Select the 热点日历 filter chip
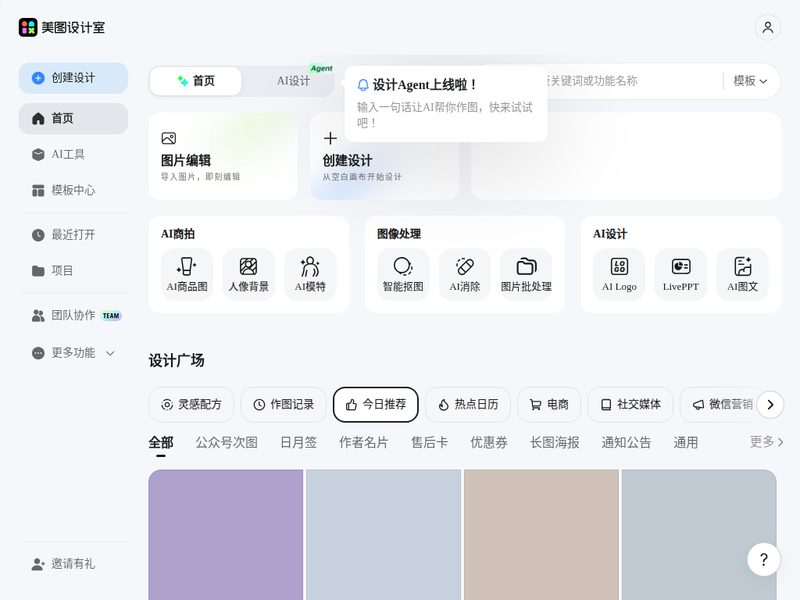Image resolution: width=800 pixels, height=600 pixels. [x=468, y=405]
